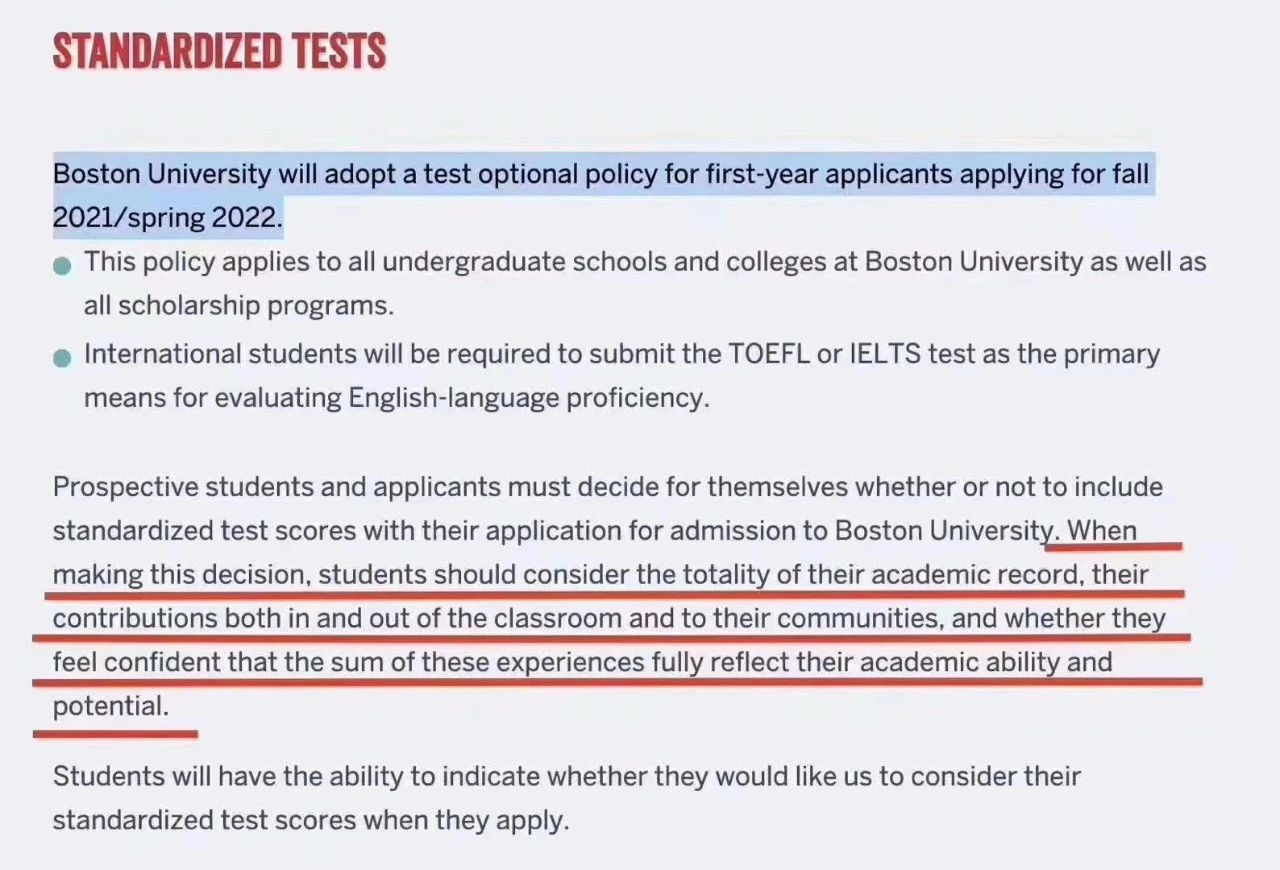Click "Prospective students and applicants" text

pyautogui.click(x=275, y=487)
